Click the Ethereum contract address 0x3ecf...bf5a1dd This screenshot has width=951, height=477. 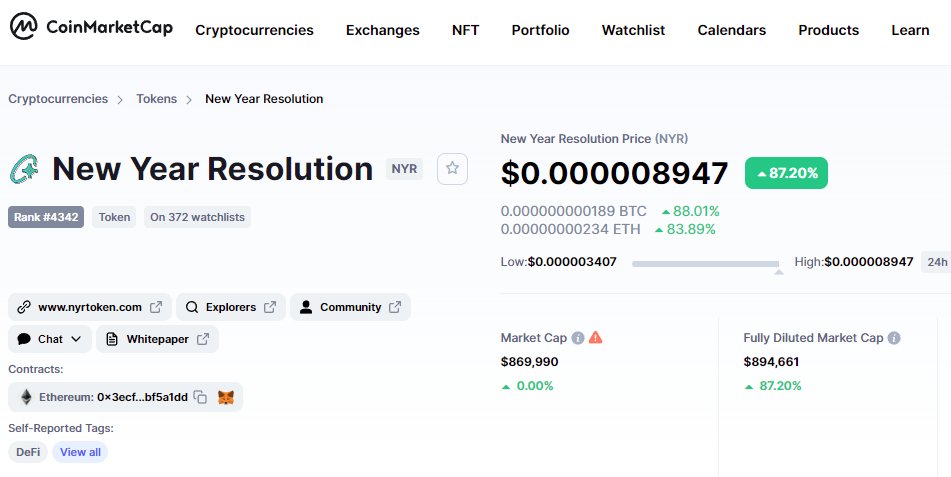[143, 398]
